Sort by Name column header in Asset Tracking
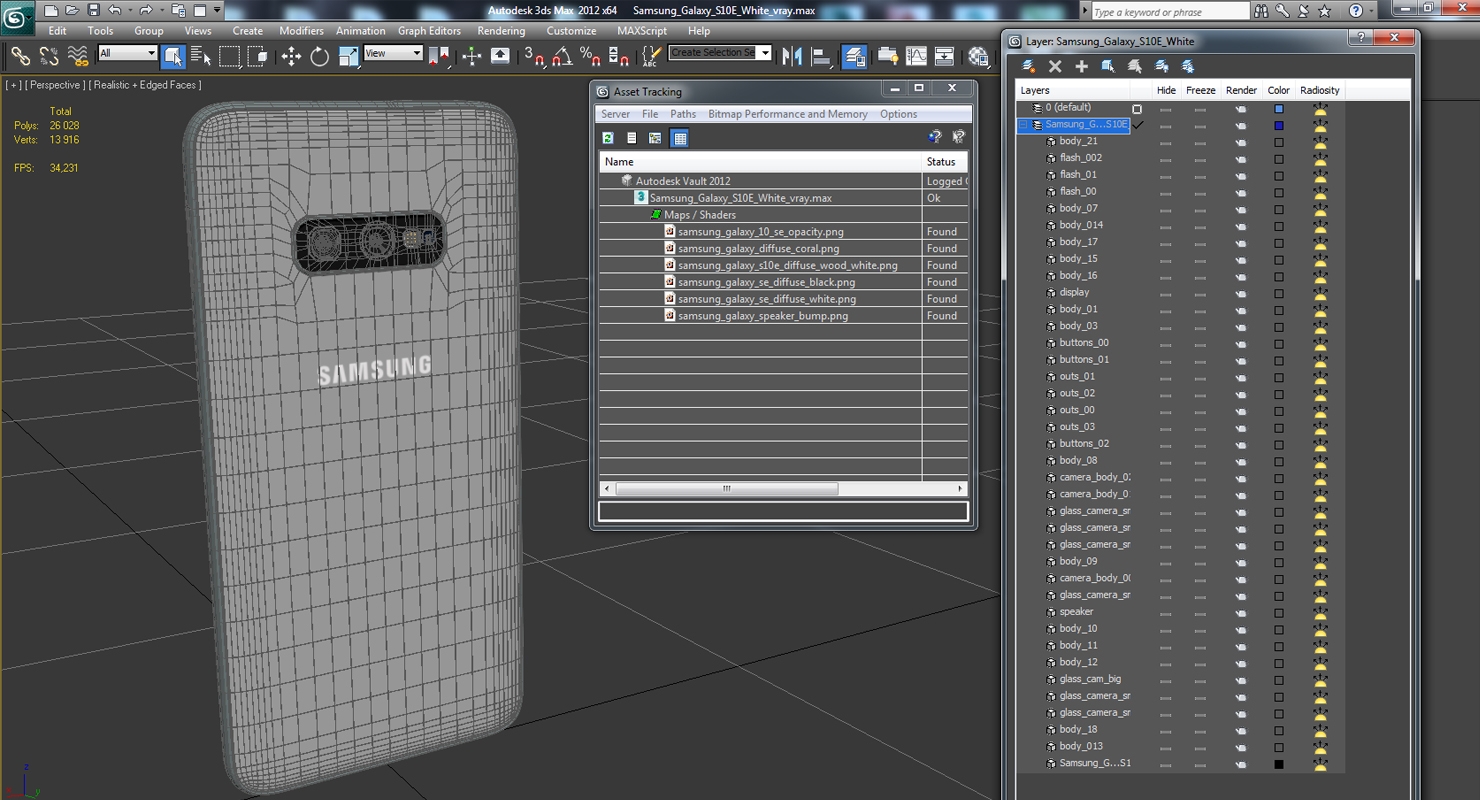 [761, 162]
